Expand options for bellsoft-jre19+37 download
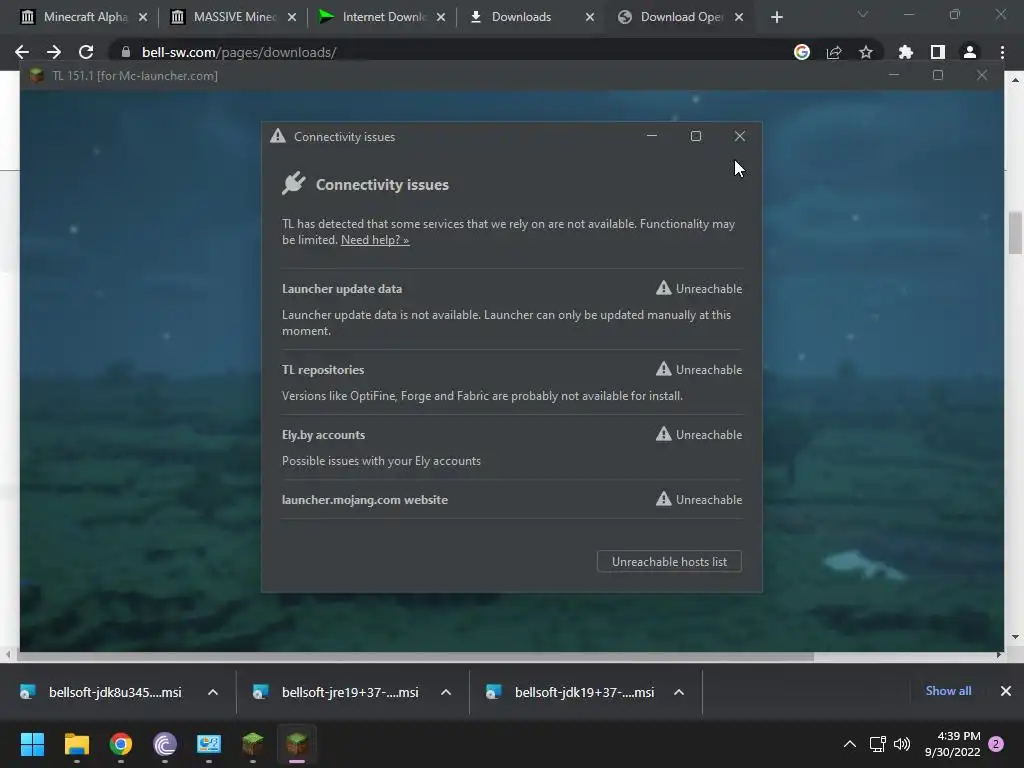The image size is (1024, 768). (446, 692)
